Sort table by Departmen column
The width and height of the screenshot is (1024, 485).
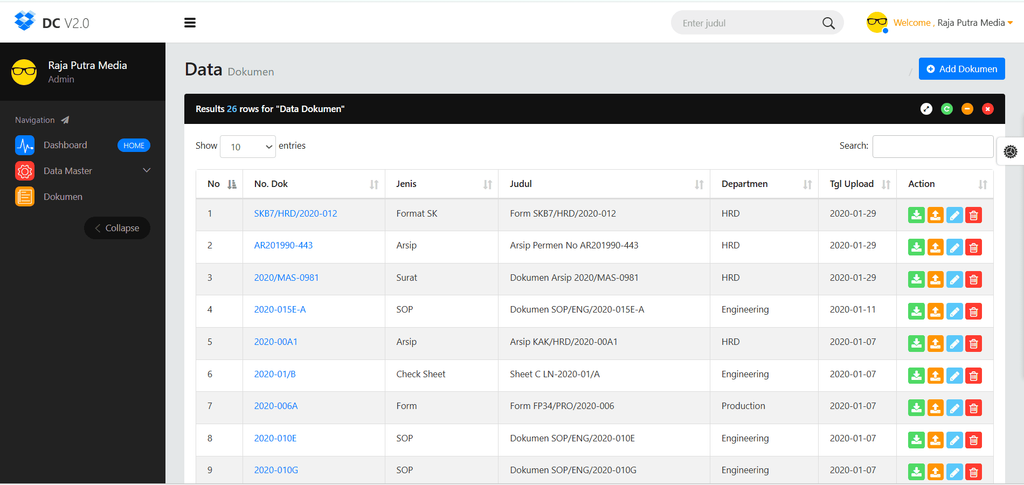coord(764,184)
